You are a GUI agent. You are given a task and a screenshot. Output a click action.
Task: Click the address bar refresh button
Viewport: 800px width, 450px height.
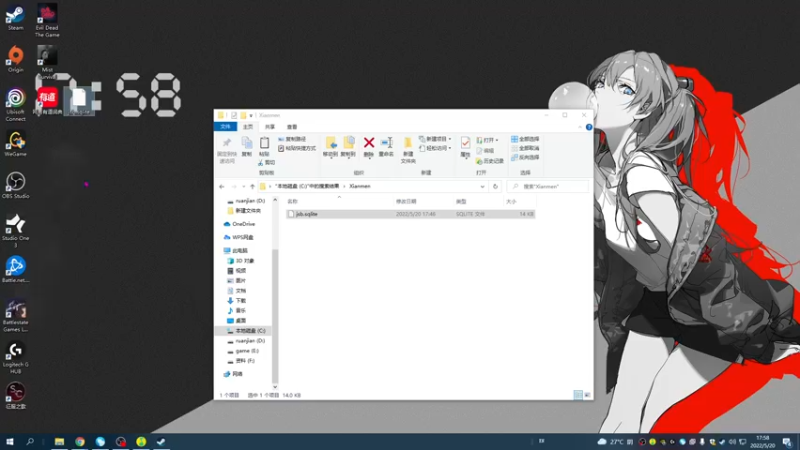(x=495, y=187)
